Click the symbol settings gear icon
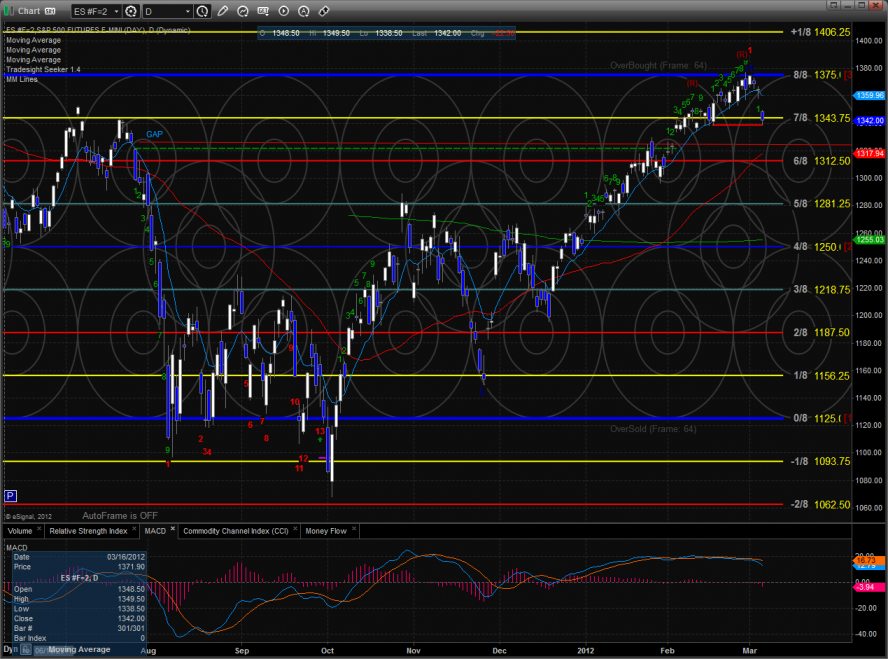 (129, 11)
